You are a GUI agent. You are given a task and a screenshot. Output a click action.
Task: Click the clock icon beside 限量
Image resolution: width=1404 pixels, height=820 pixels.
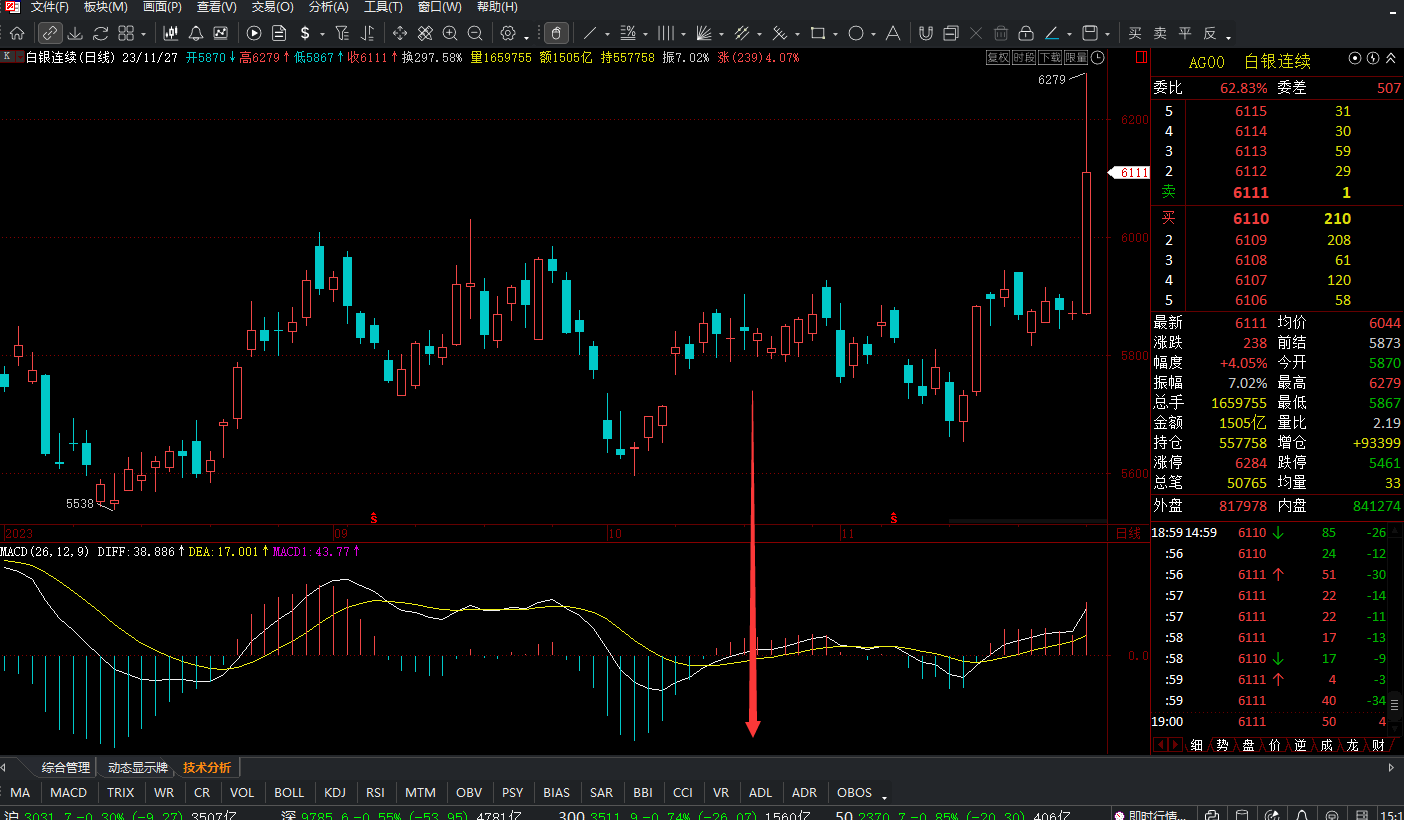point(1098,58)
